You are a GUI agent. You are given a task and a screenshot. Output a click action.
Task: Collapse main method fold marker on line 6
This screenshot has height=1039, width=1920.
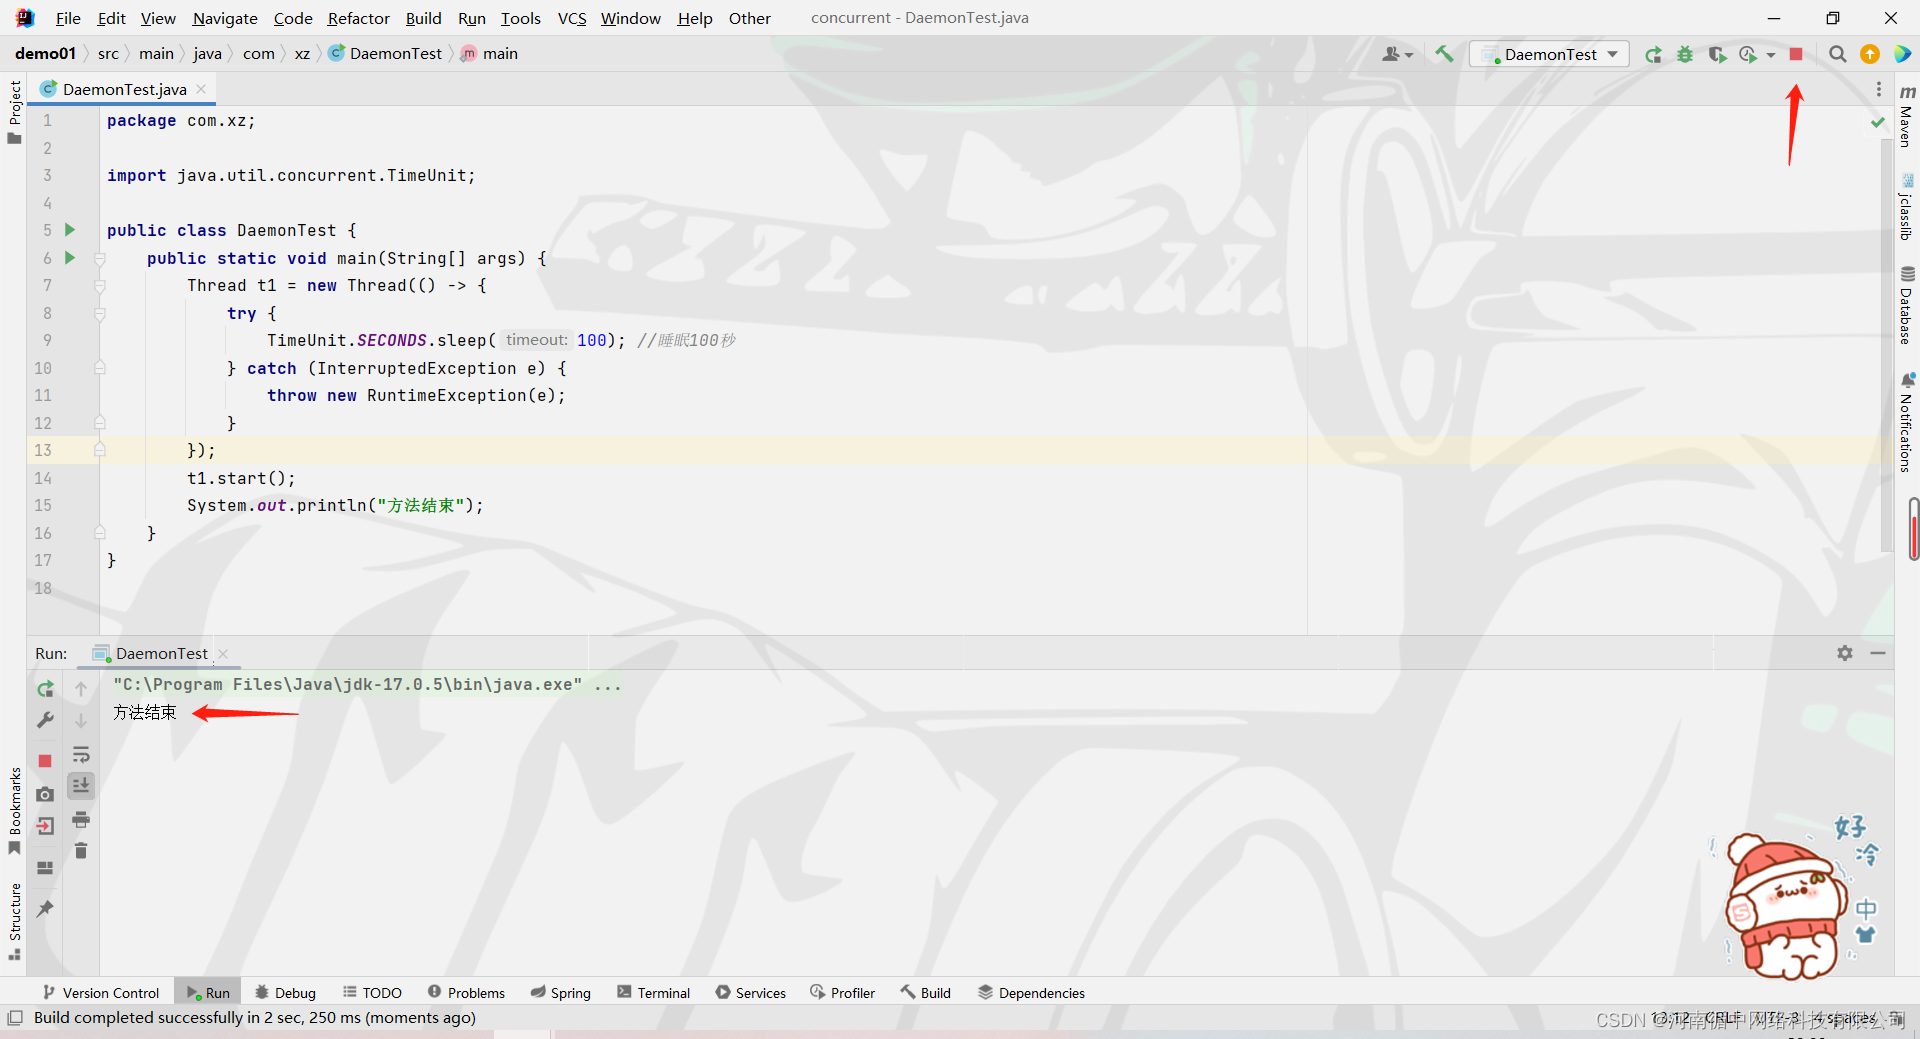(100, 258)
